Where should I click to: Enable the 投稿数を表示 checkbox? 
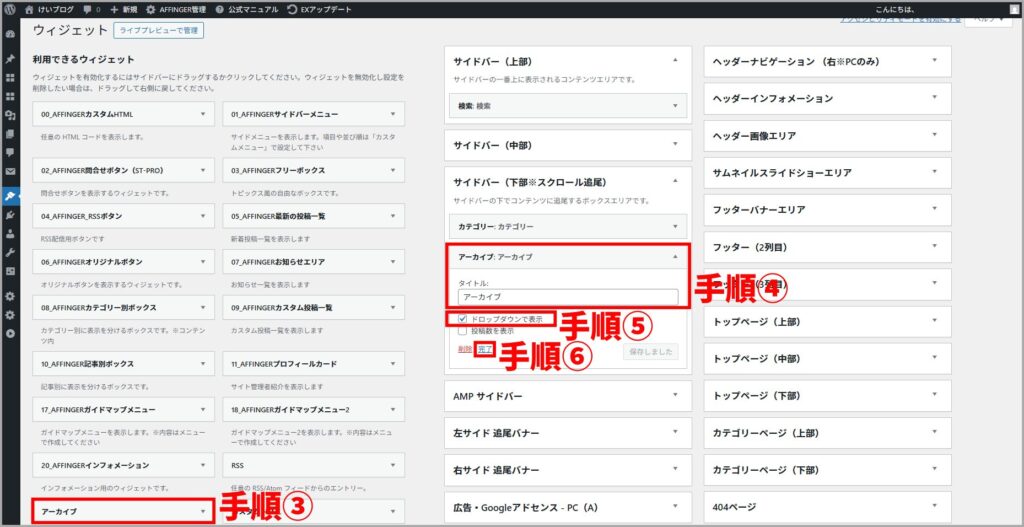coord(462,331)
